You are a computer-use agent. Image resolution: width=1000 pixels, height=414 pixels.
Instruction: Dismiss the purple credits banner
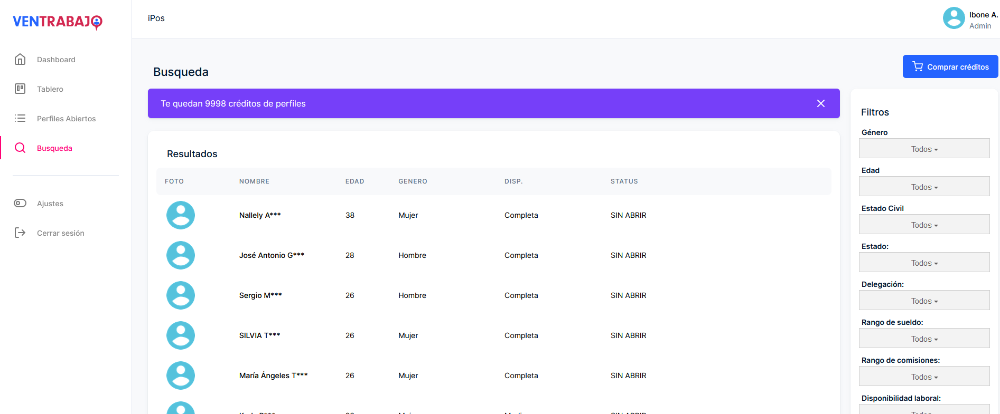(820, 103)
